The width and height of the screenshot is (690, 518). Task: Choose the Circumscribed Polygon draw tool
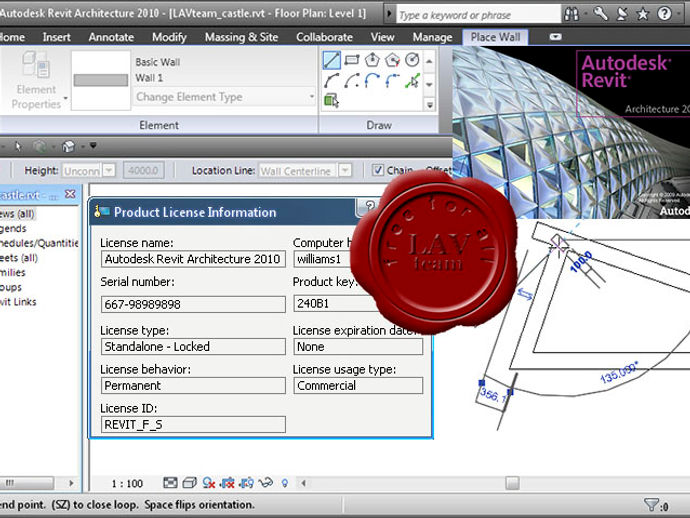[392, 59]
